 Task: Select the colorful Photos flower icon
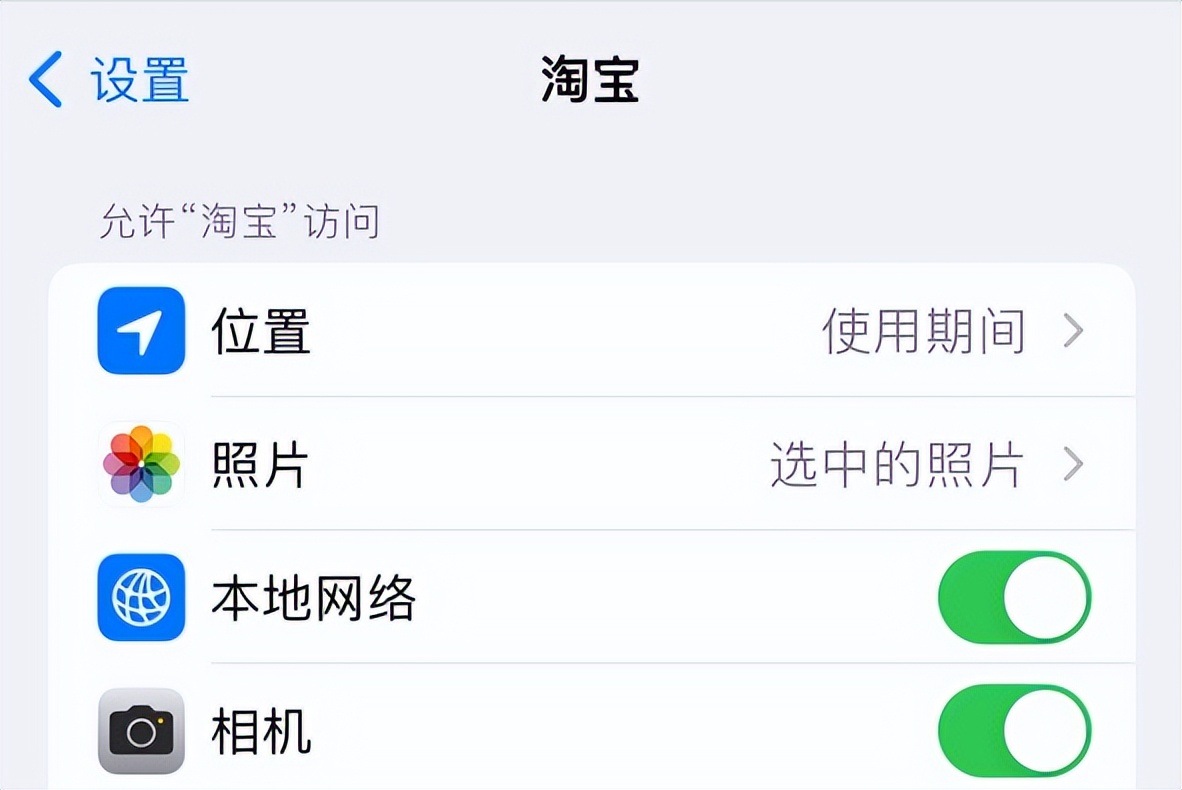tap(140, 464)
